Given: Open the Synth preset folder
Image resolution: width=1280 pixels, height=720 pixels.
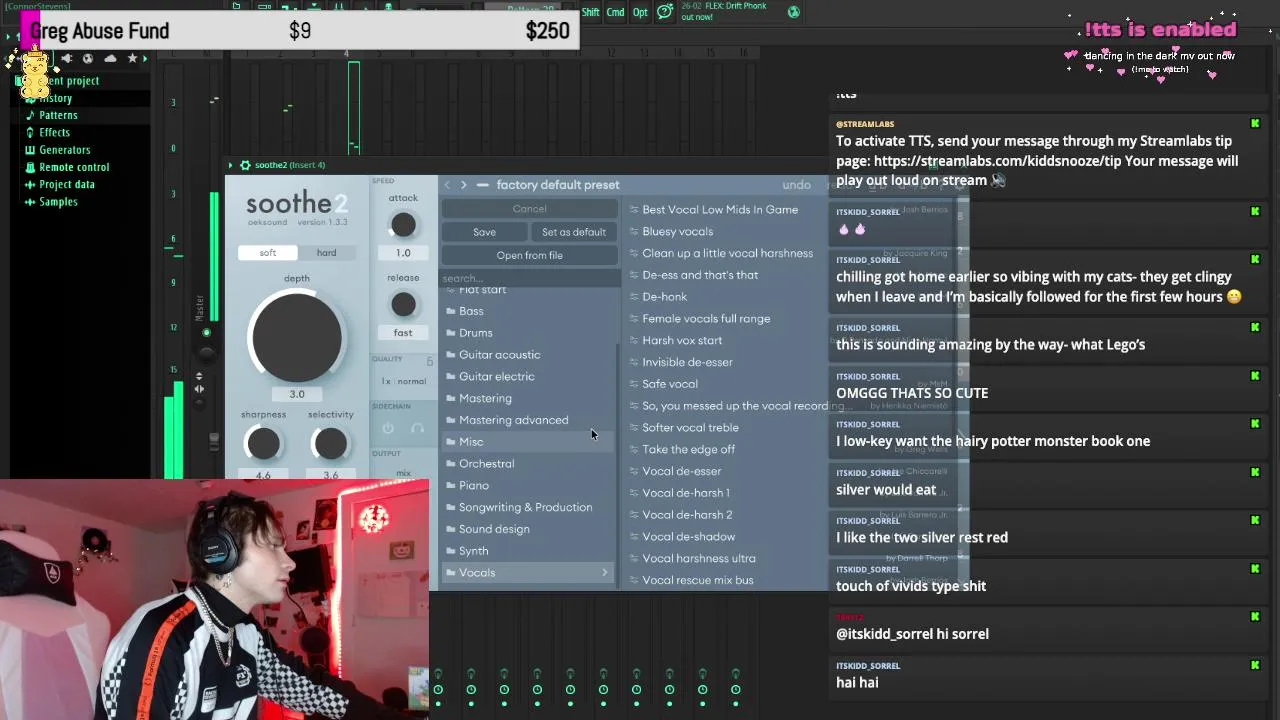Looking at the screenshot, I should click(x=527, y=551).
